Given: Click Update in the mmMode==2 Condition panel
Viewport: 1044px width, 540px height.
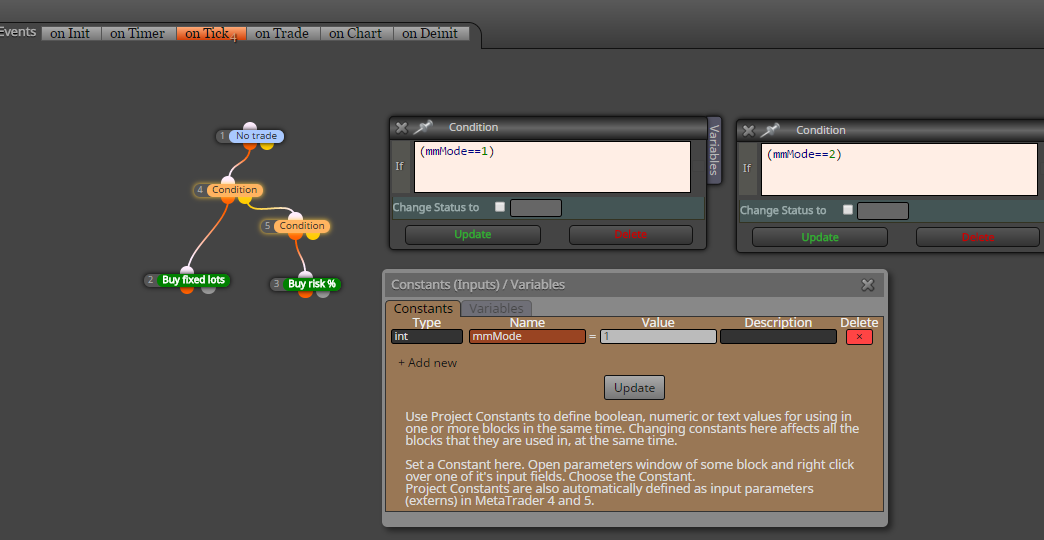Looking at the screenshot, I should tap(820, 238).
